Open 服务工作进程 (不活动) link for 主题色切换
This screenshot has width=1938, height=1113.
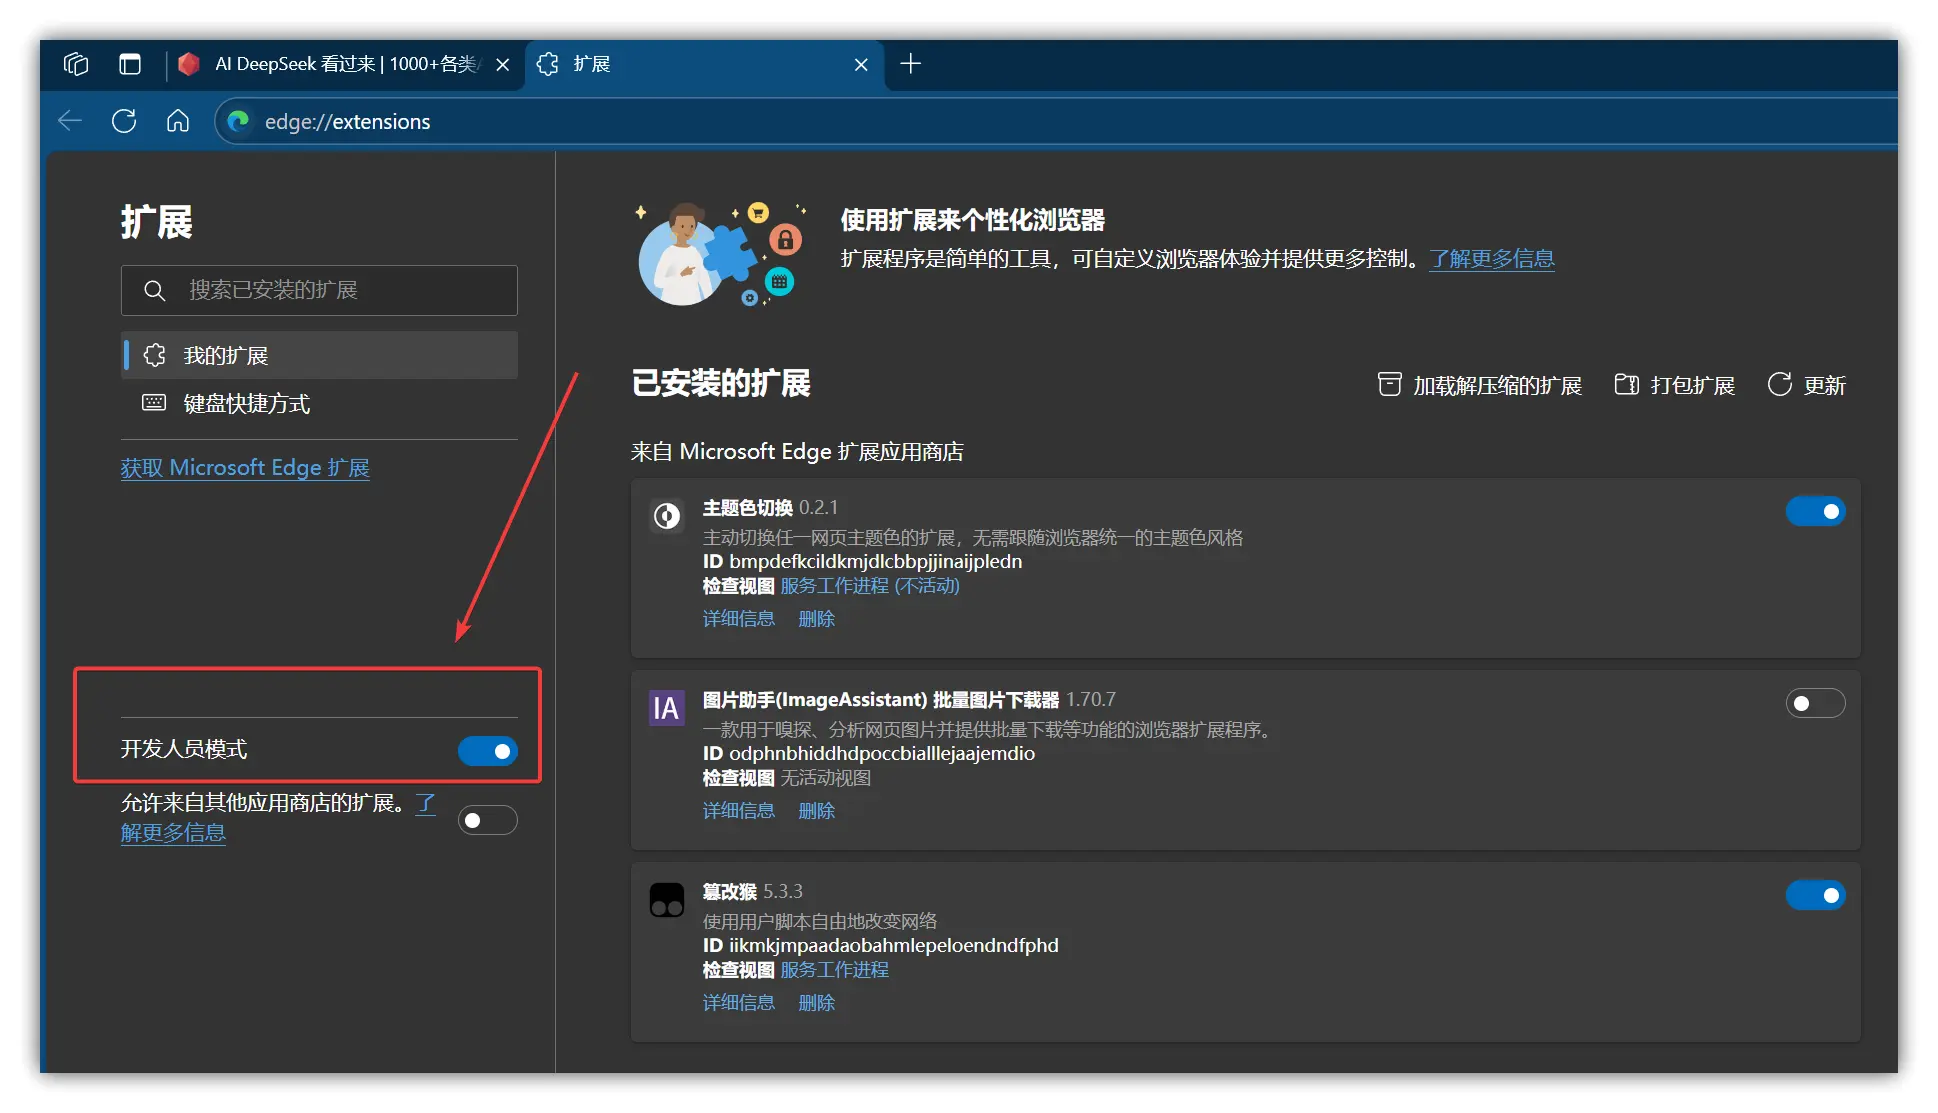pos(870,586)
